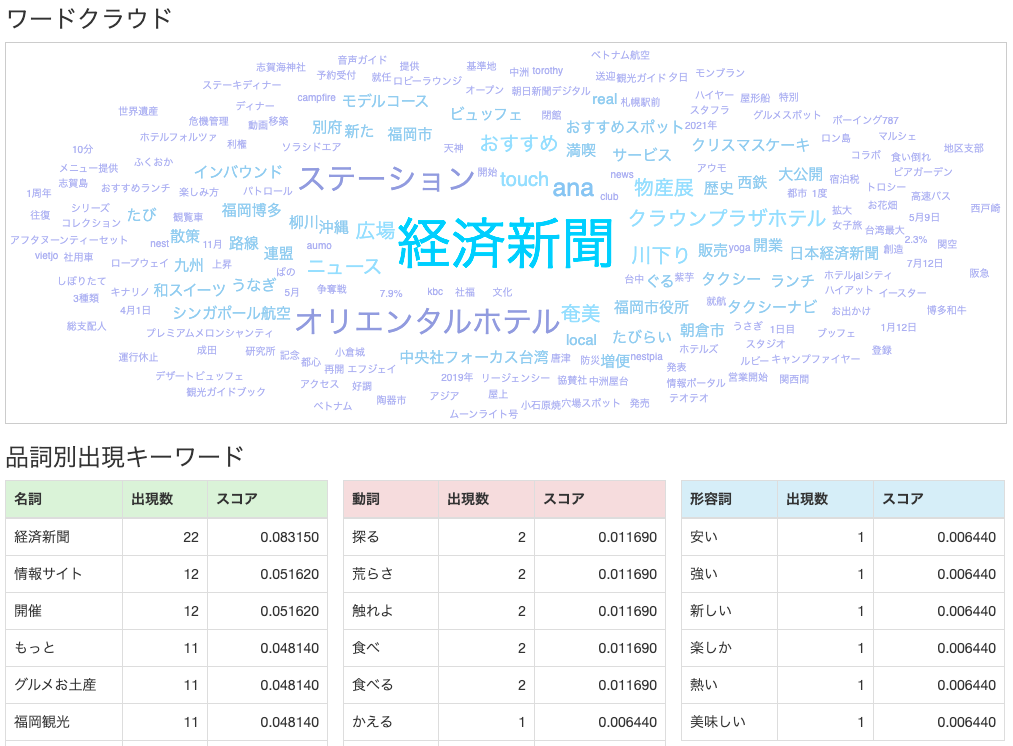Viewport: 1013px width, 746px height.
Task: Select the 経済新聞 row in noun table
Action: 167,537
